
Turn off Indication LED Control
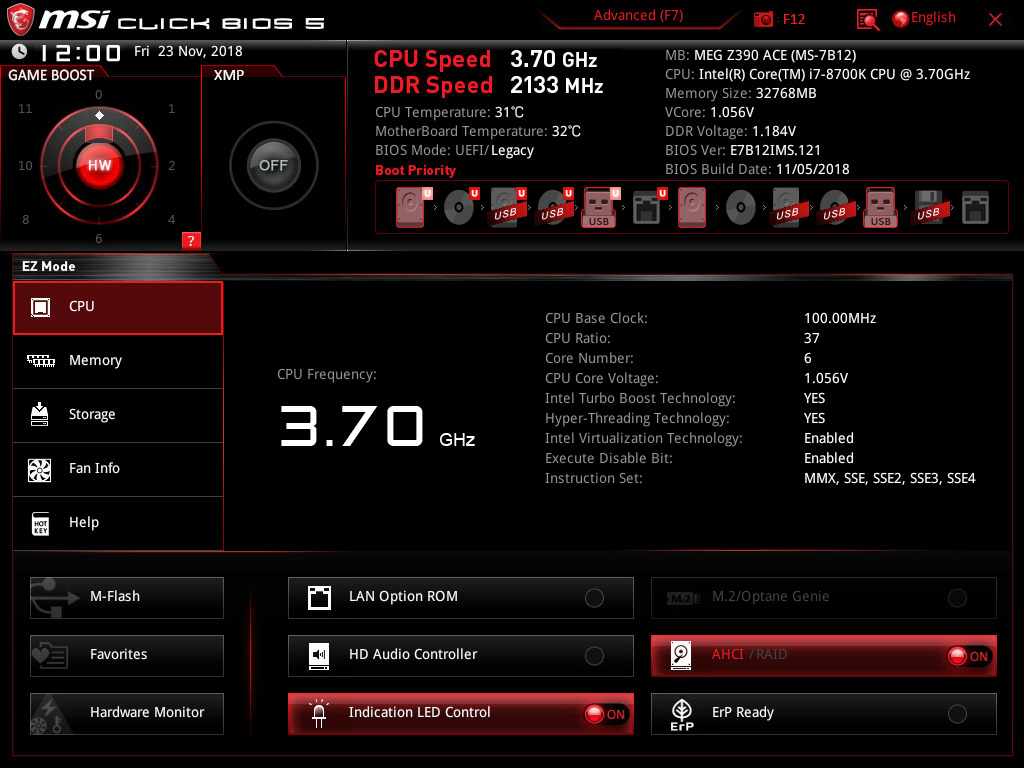click(605, 714)
